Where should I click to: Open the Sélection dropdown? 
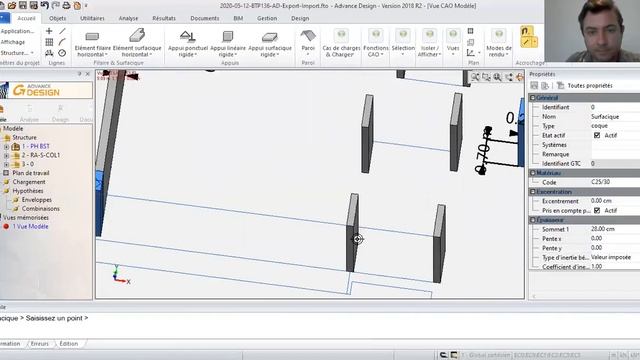403,51
